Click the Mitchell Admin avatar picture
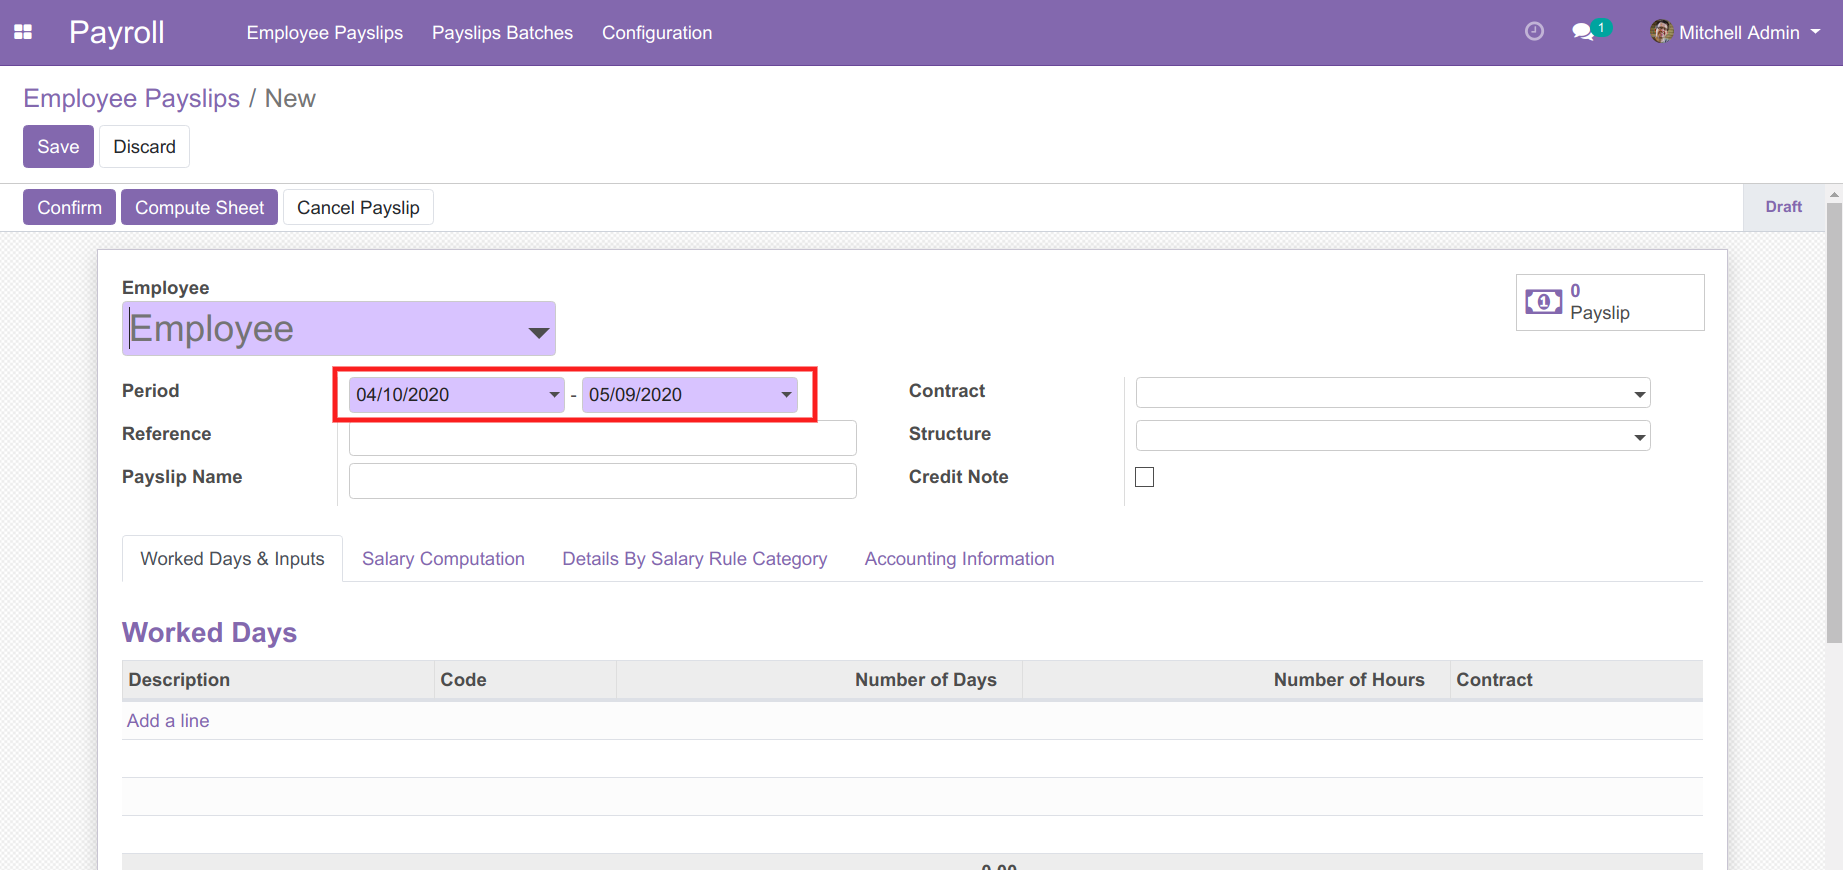Image resolution: width=1843 pixels, height=870 pixels. (1661, 32)
